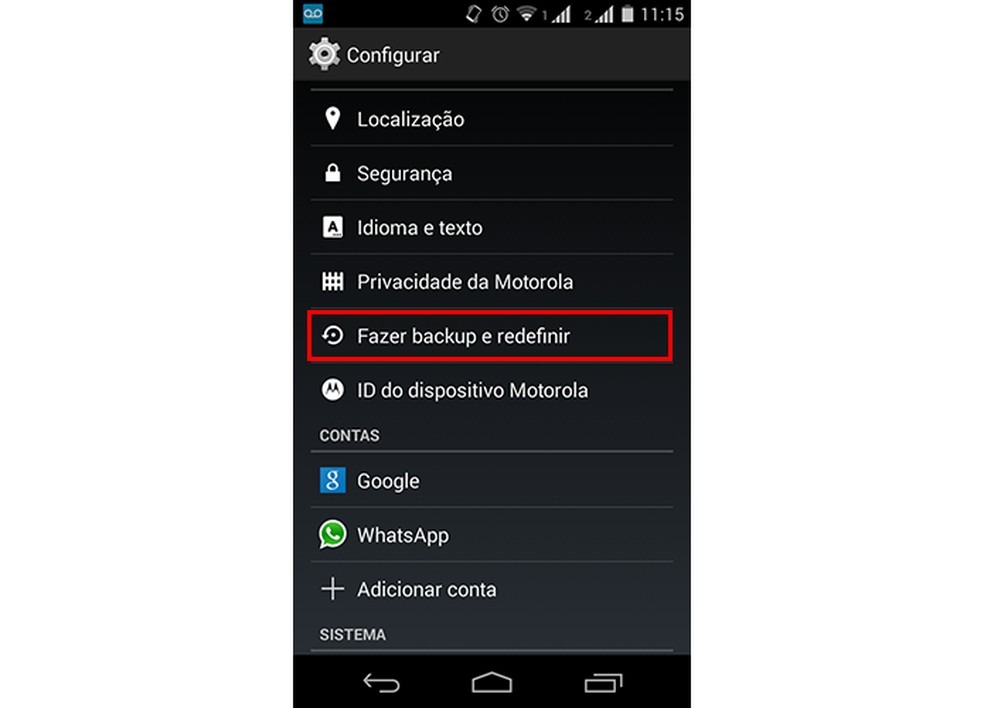Image resolution: width=984 pixels, height=708 pixels.
Task: Open Localização settings entry
Action: click(491, 119)
